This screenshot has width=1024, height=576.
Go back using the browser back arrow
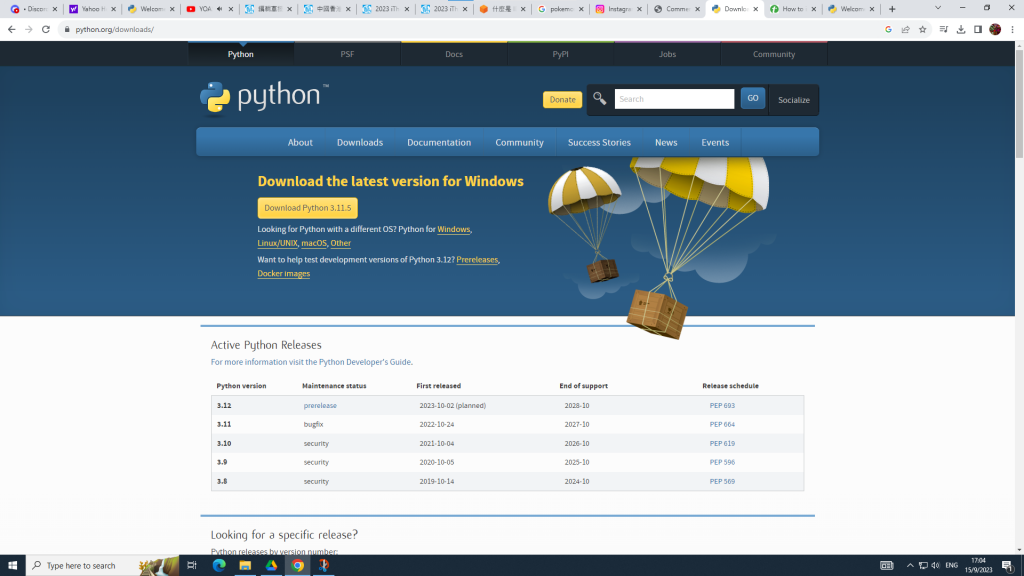[x=12, y=29]
